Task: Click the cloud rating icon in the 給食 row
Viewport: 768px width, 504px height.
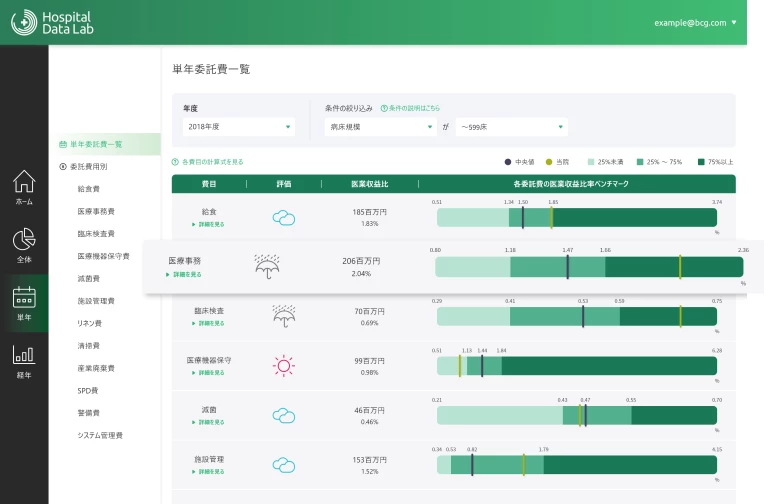Action: [x=284, y=217]
